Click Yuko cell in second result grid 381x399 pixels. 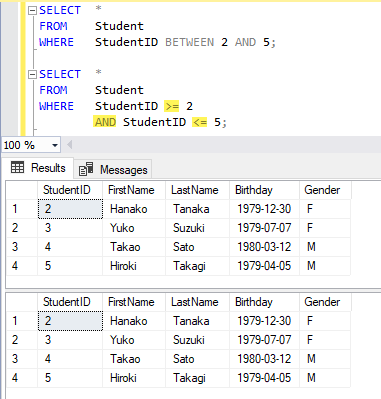pyautogui.click(x=134, y=340)
